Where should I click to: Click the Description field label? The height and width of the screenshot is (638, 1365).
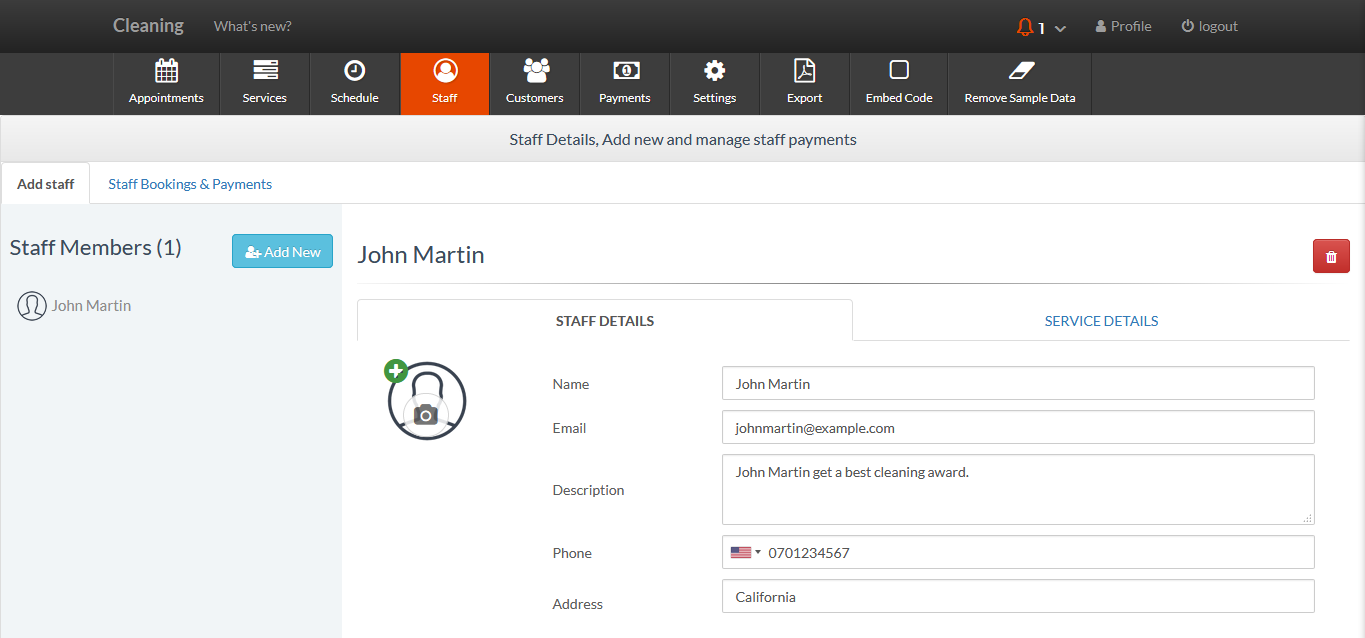[x=588, y=490]
